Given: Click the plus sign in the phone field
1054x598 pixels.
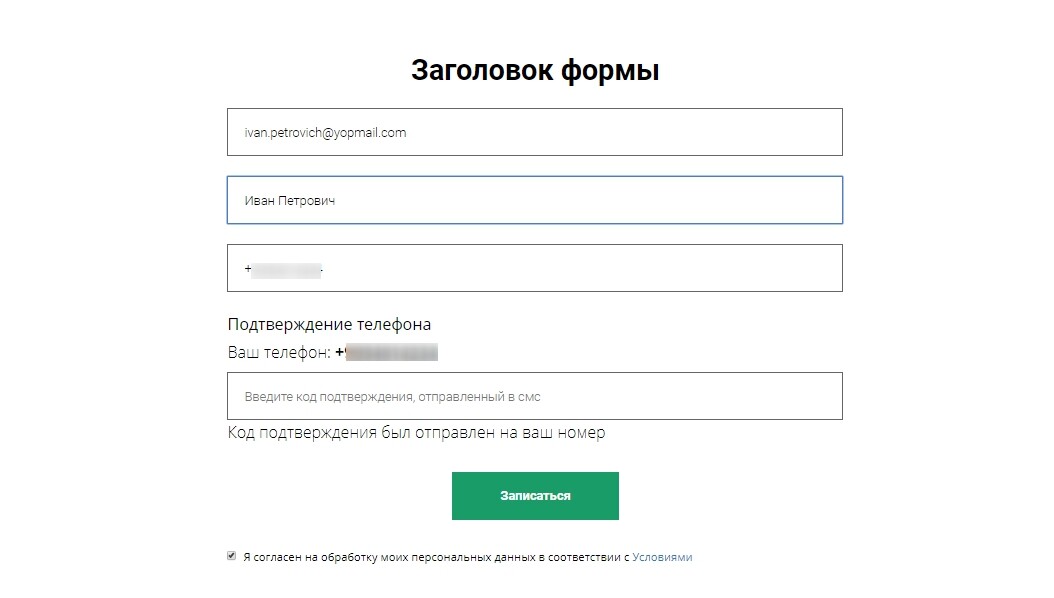Looking at the screenshot, I should tap(248, 268).
